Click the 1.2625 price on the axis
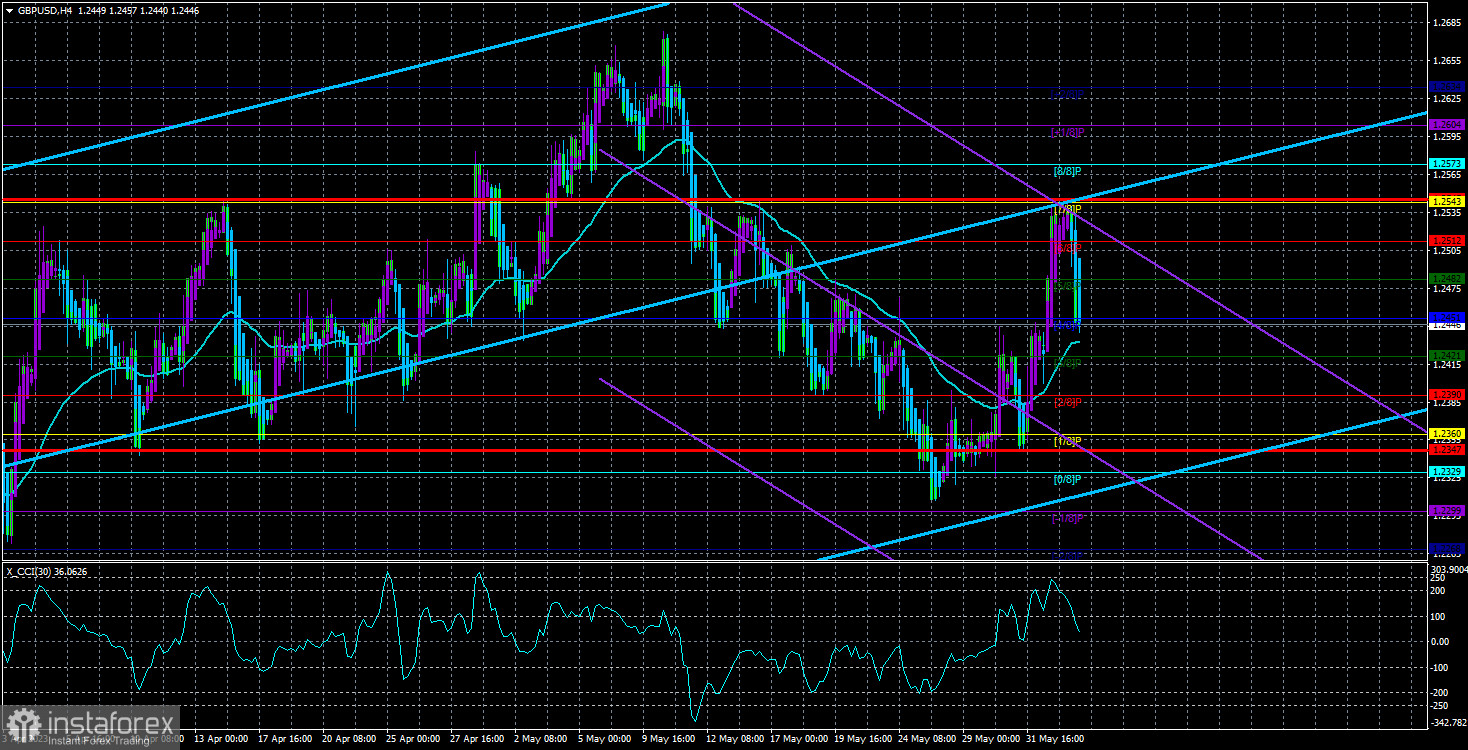Viewport: 1468px width, 750px height. (x=1447, y=99)
